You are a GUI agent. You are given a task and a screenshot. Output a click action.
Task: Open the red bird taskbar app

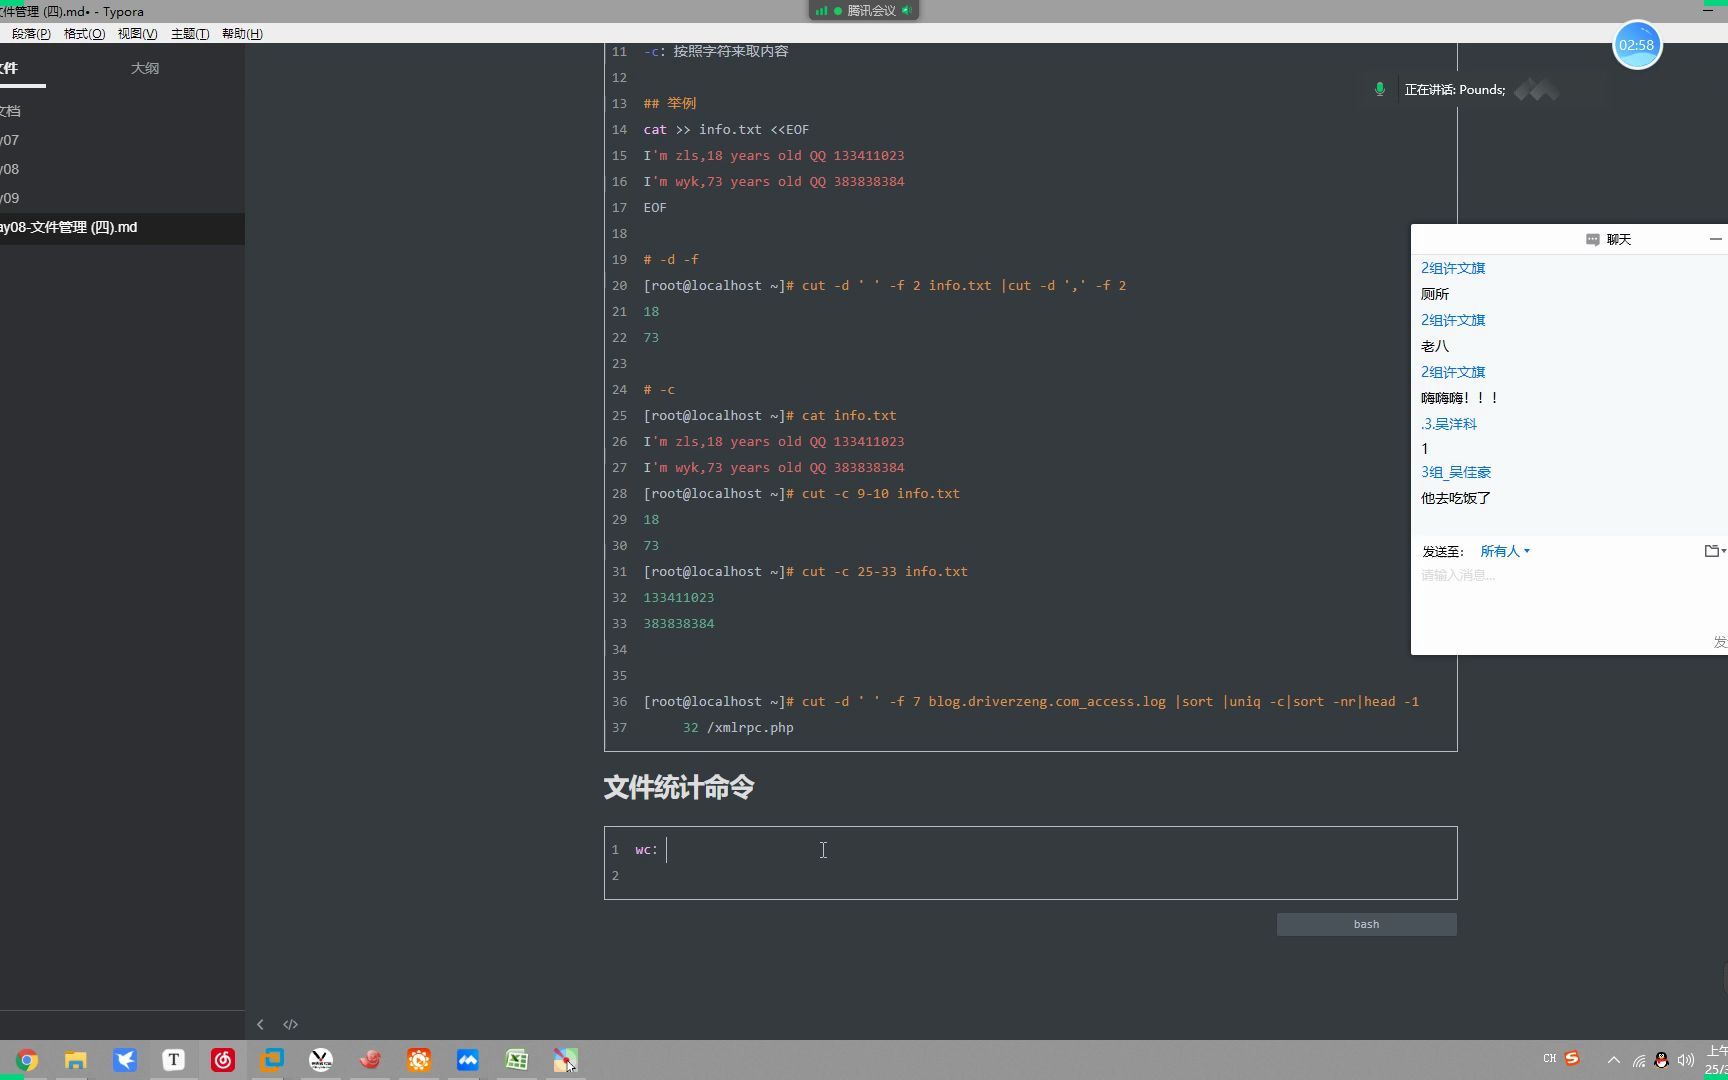[x=370, y=1060]
